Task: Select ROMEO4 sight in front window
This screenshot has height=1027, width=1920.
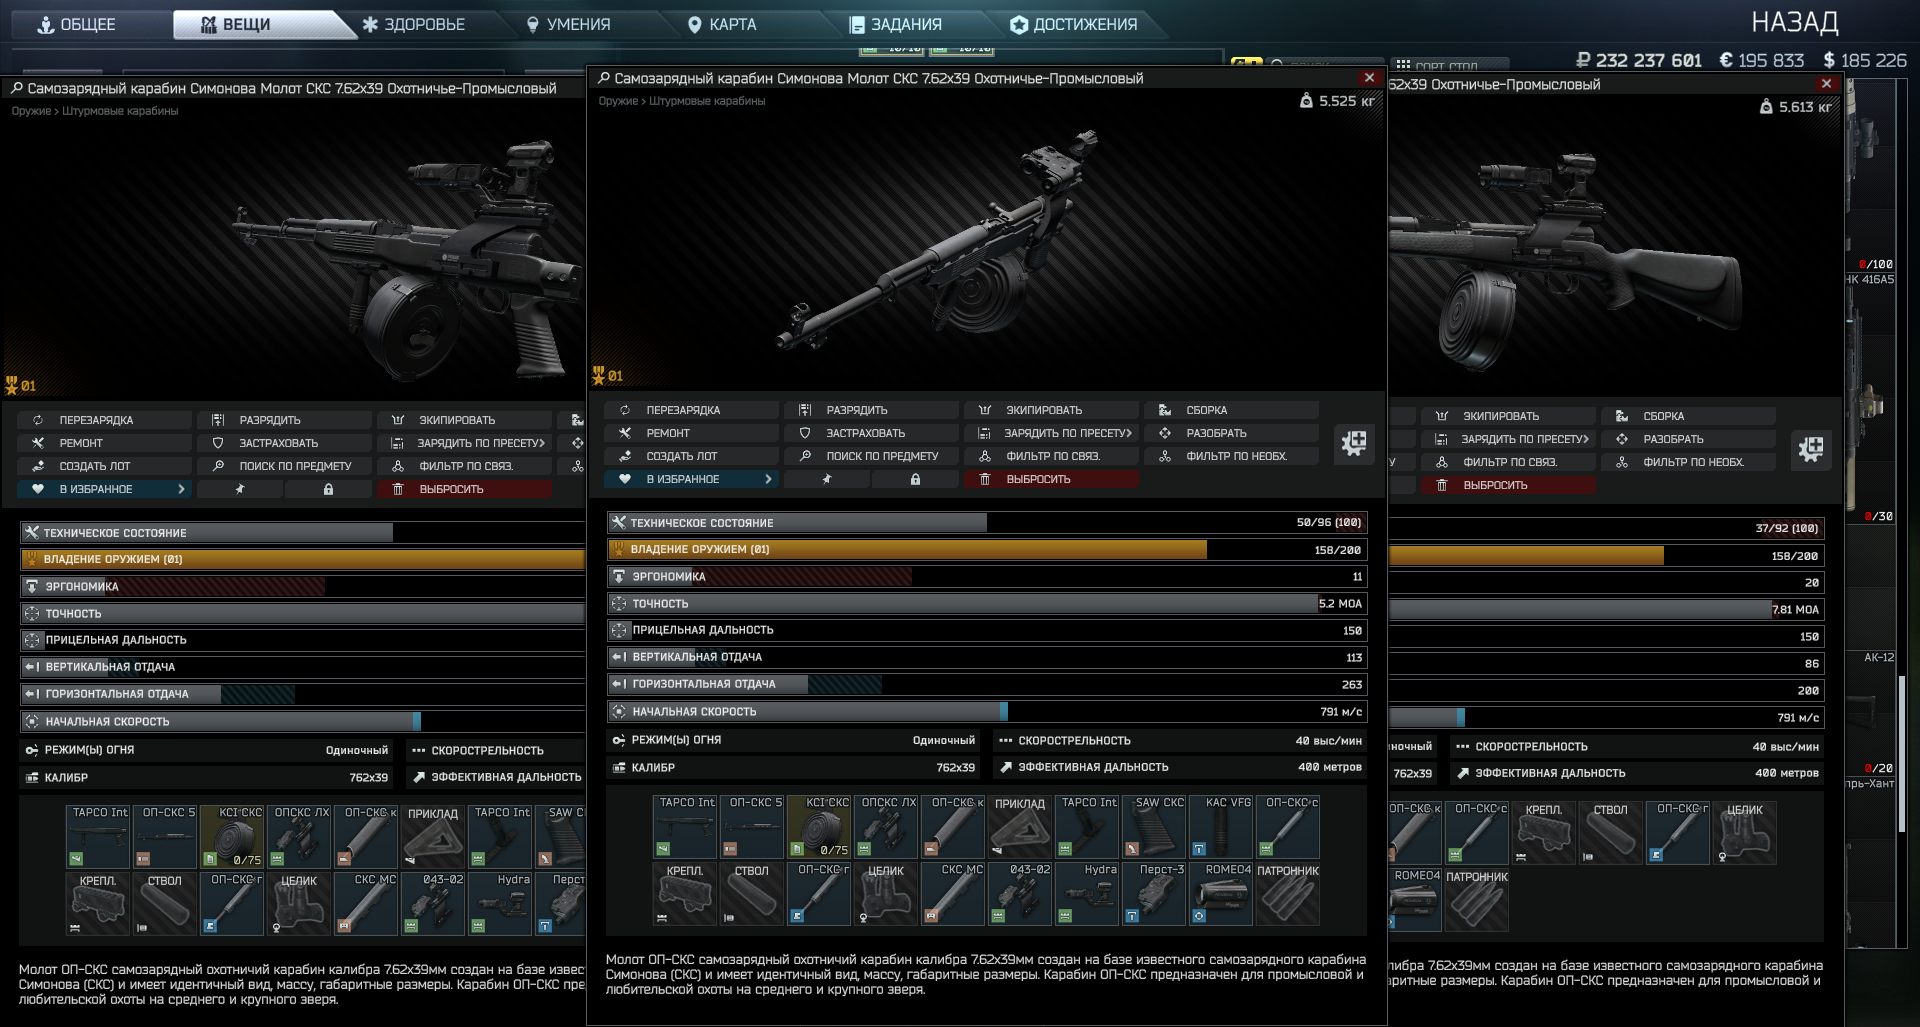Action: 1220,894
